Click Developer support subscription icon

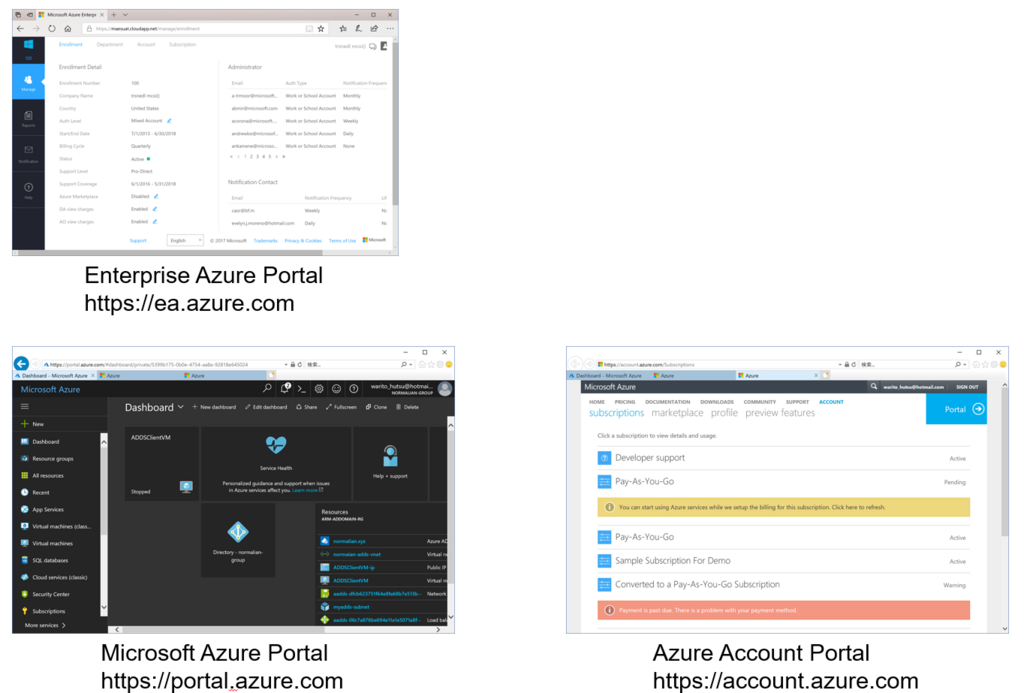[x=604, y=458]
